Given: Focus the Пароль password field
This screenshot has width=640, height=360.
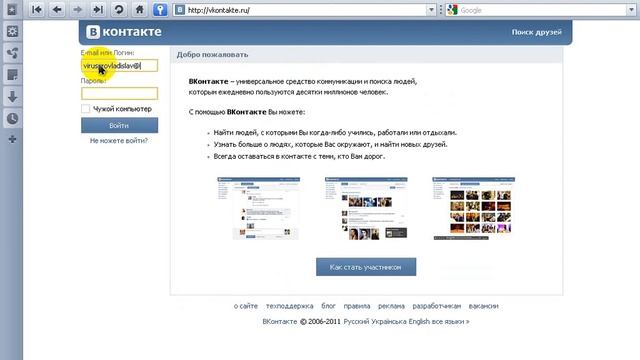Looking at the screenshot, I should click(119, 93).
